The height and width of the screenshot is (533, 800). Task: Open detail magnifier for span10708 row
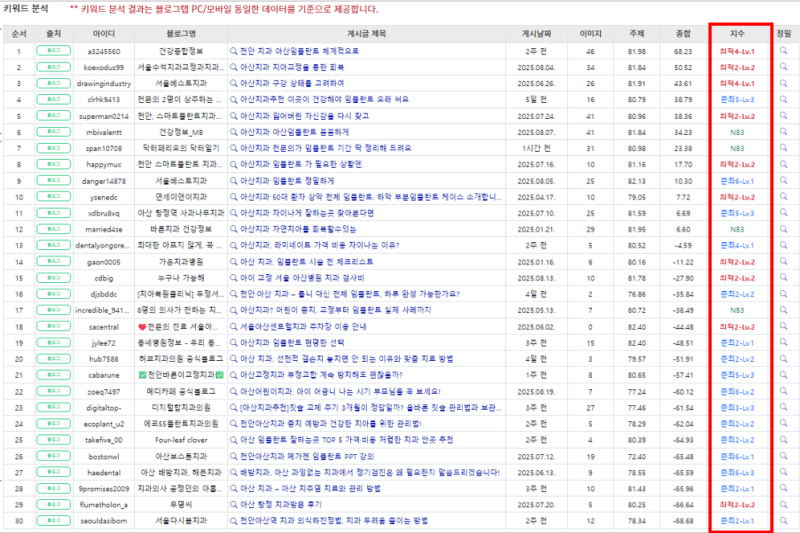tap(783, 148)
